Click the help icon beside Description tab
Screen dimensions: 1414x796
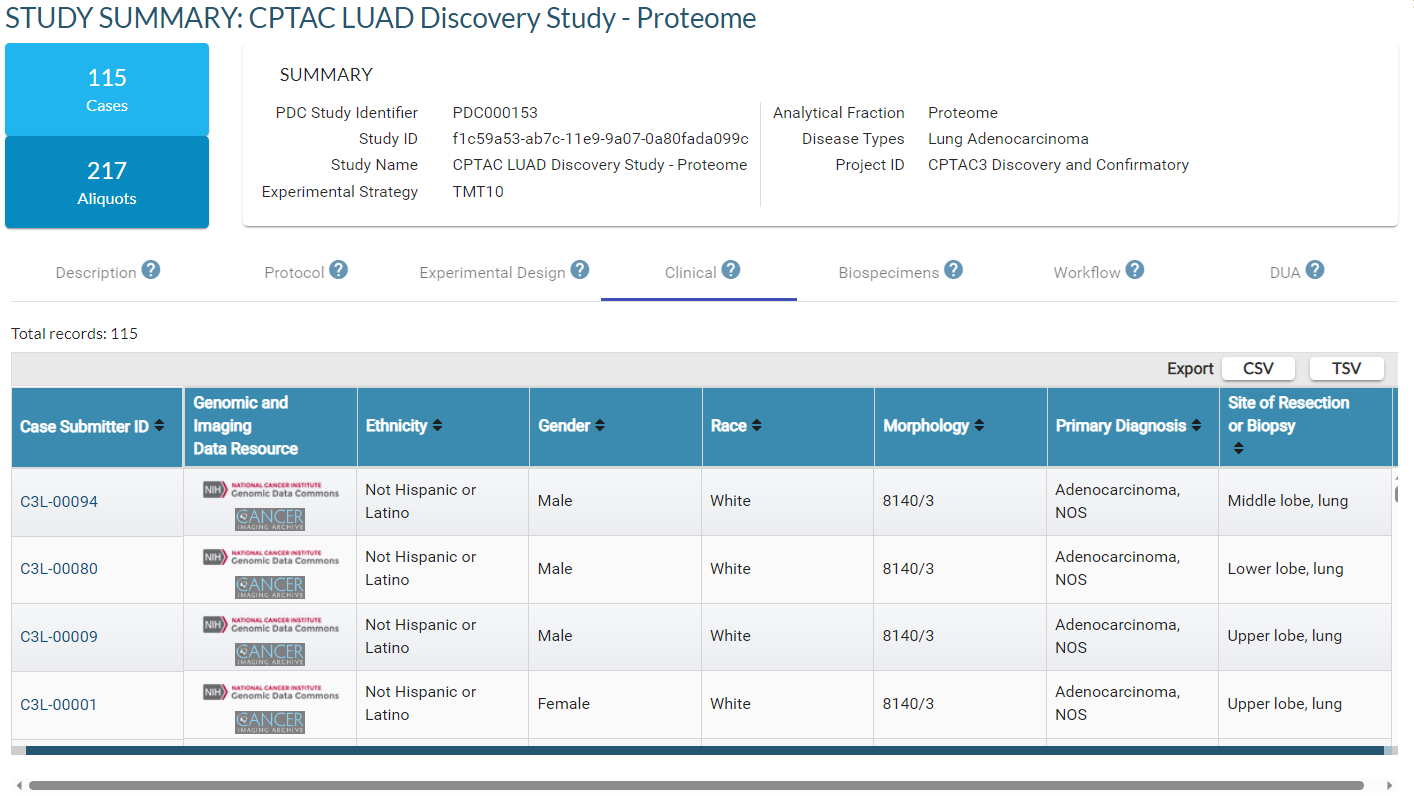coord(151,270)
